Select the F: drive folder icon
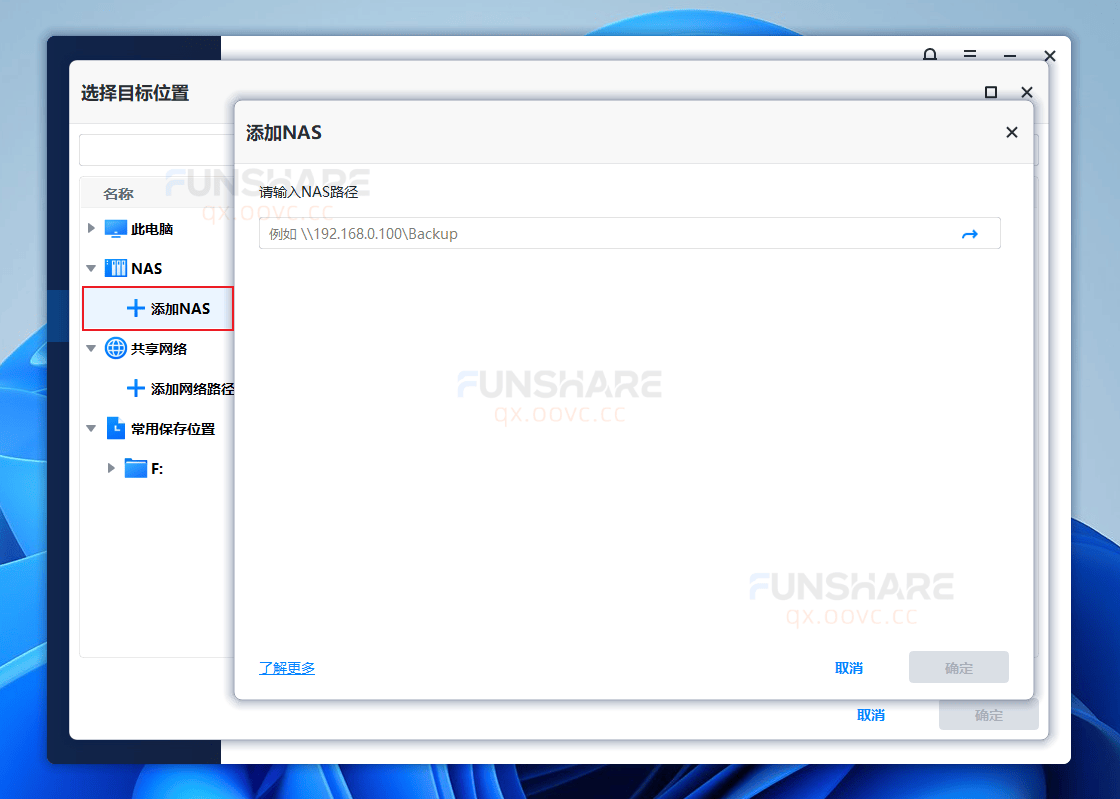Viewport: 1120px width, 799px height. 136,468
